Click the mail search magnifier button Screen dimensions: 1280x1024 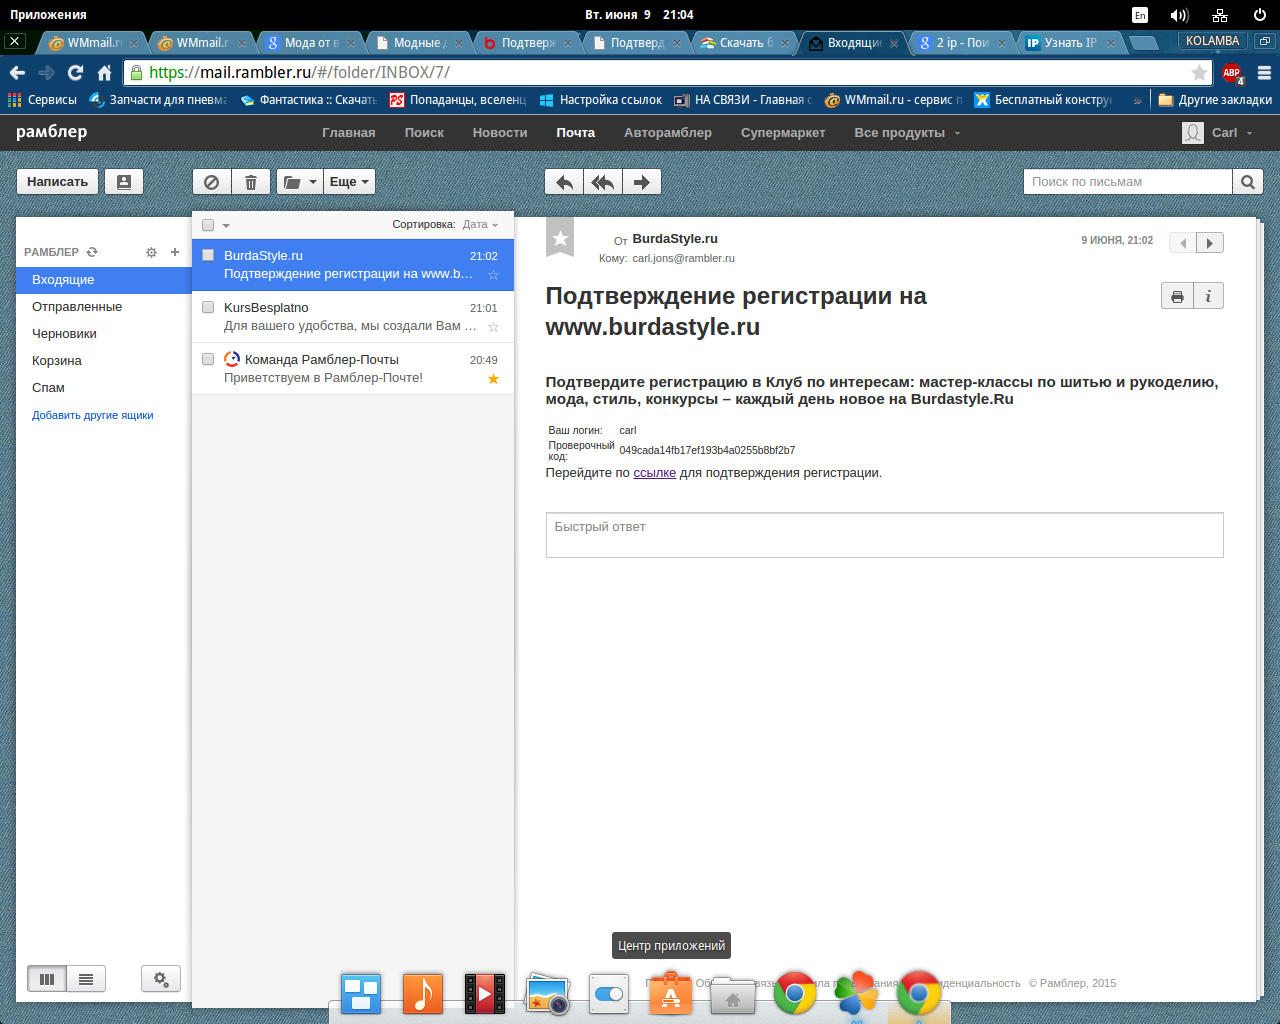click(x=1247, y=181)
